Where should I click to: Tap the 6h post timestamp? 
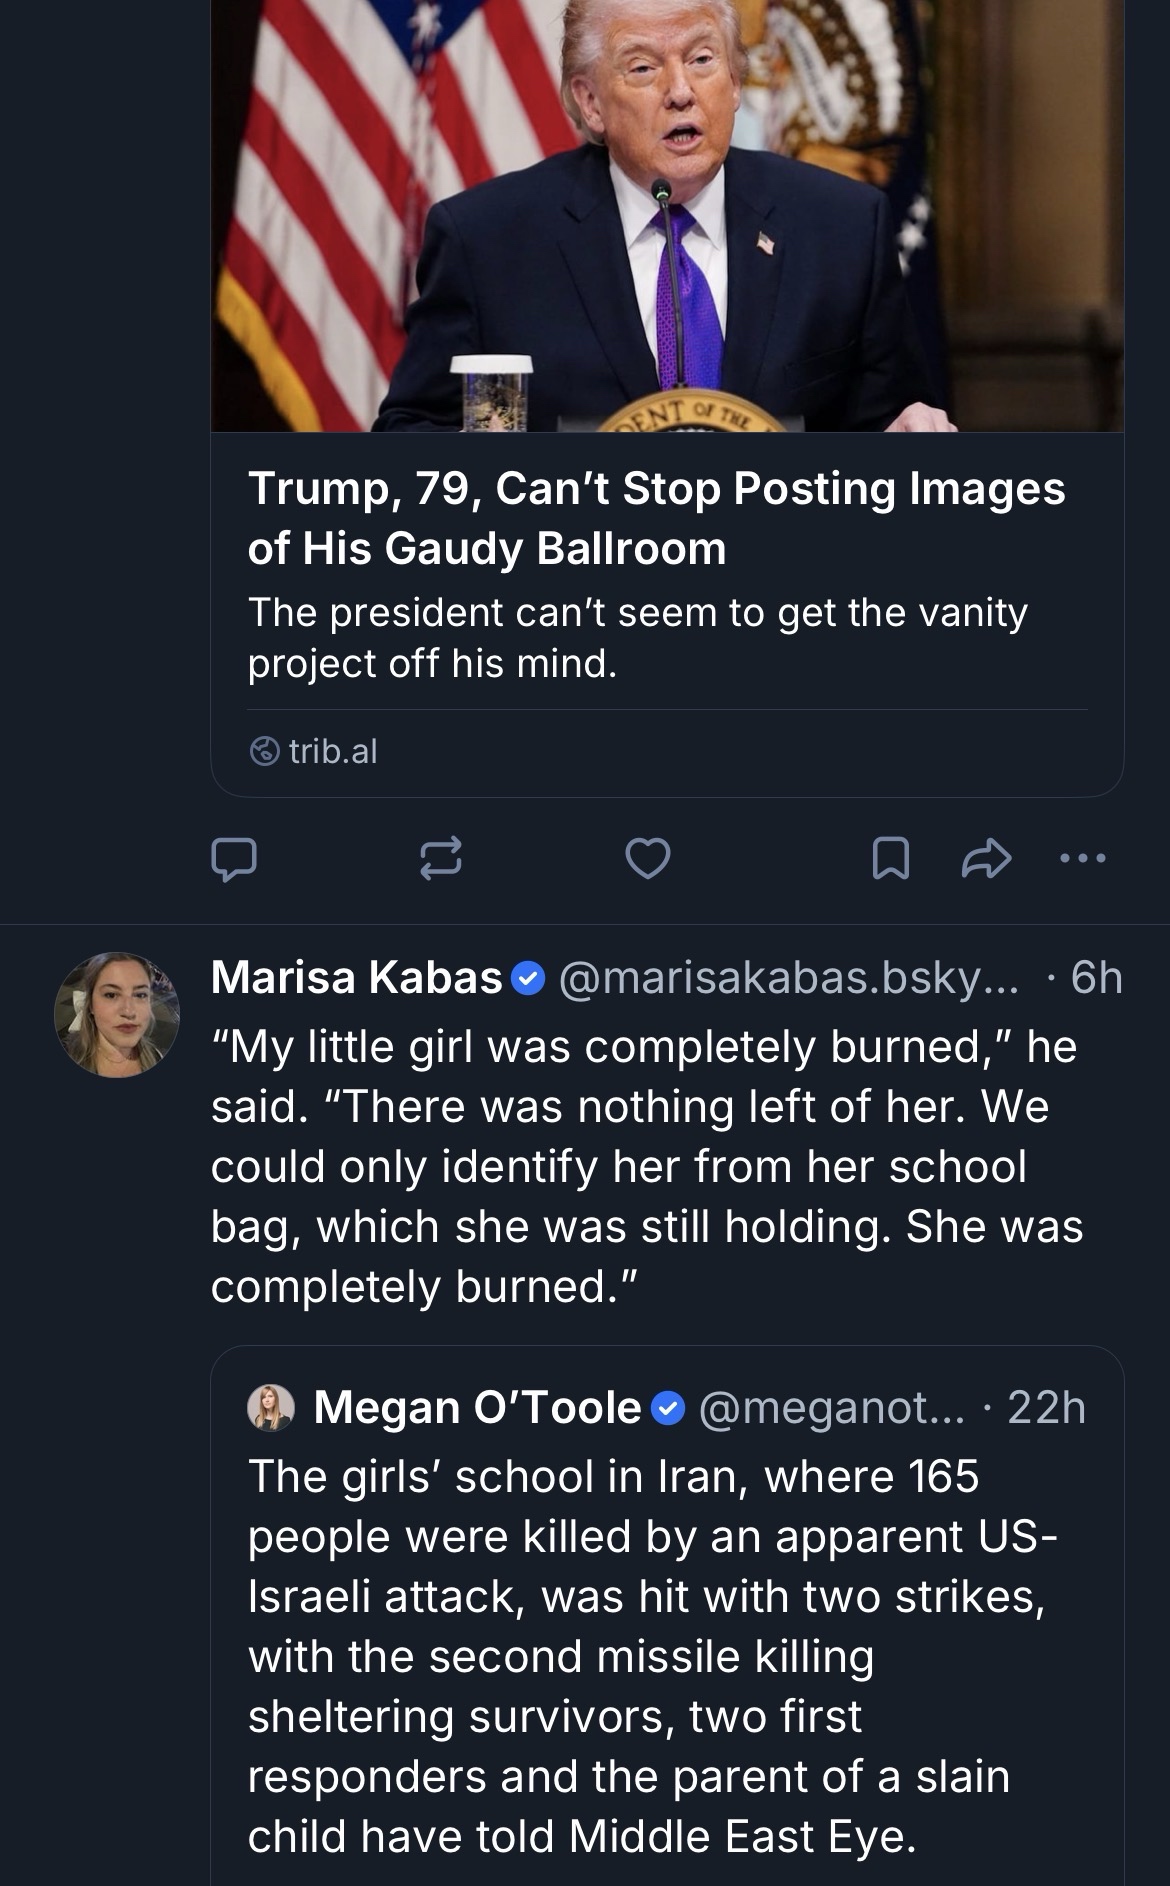pos(1096,978)
